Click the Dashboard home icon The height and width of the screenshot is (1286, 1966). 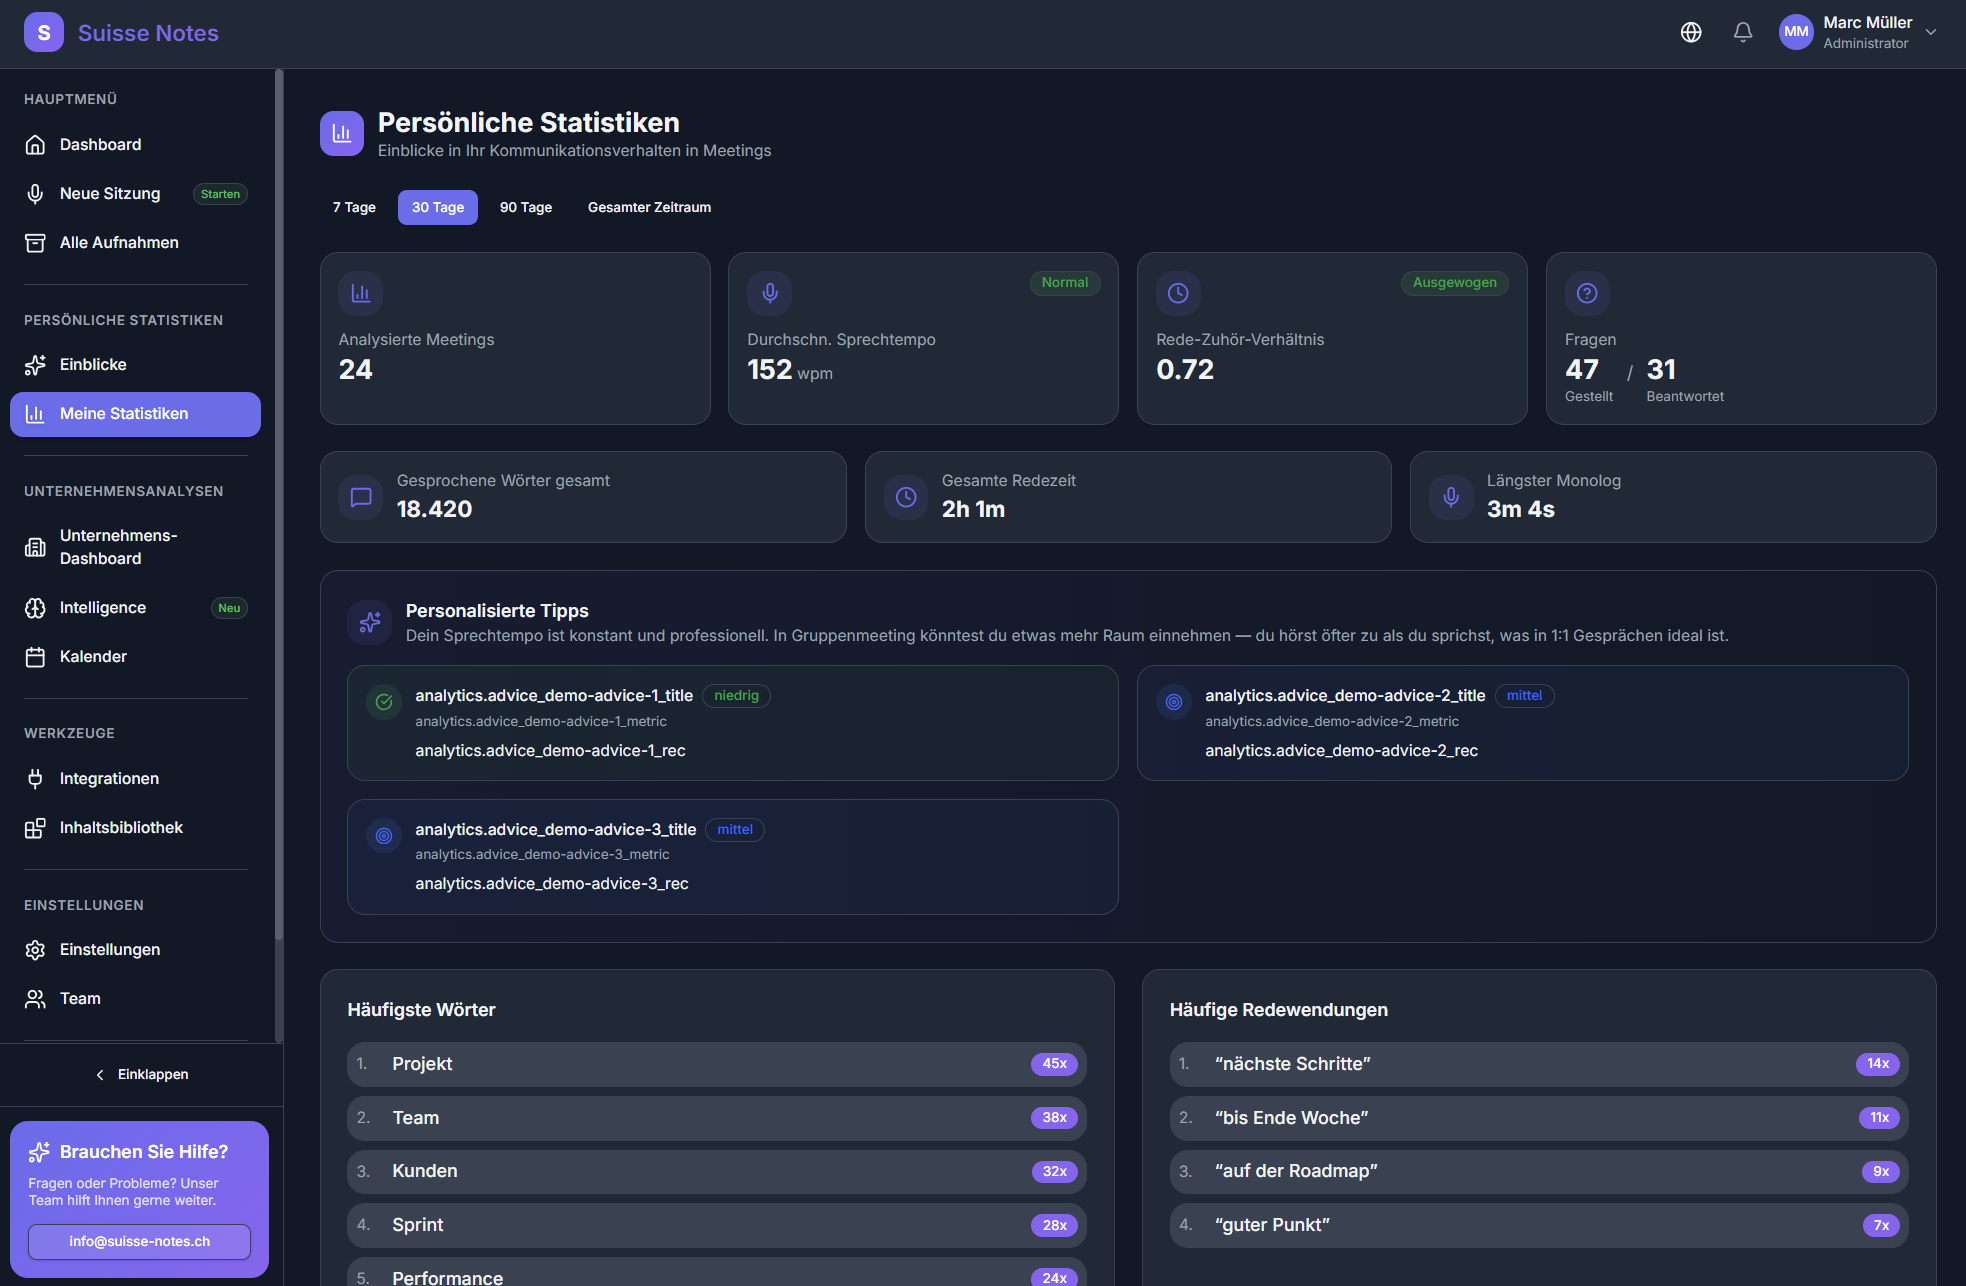pyautogui.click(x=35, y=145)
